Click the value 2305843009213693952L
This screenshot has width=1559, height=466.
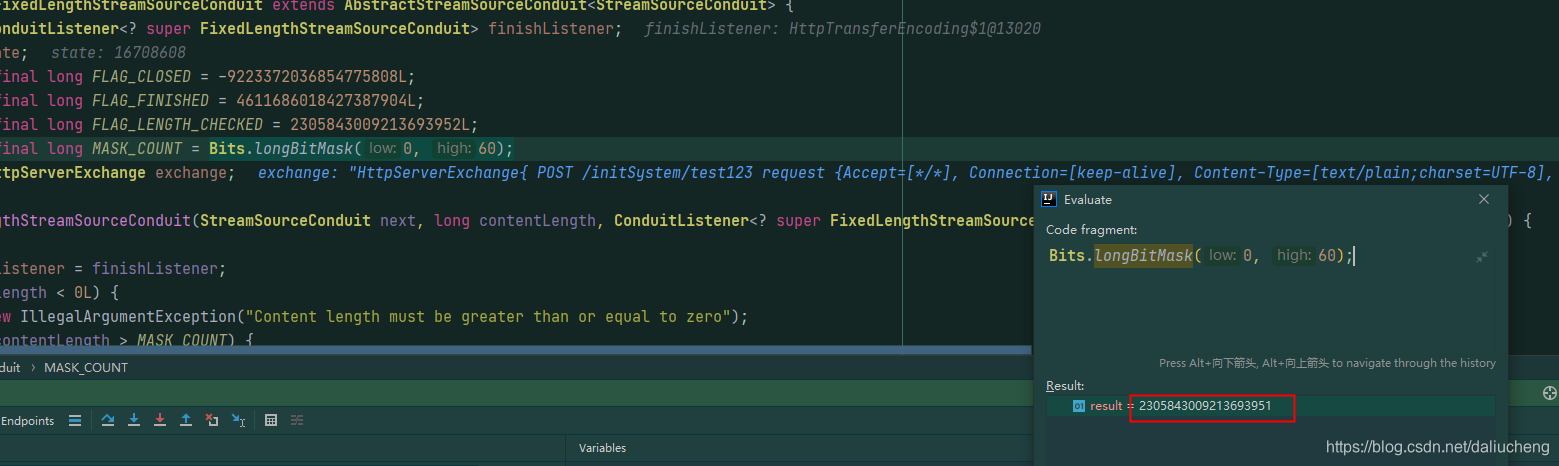pyautogui.click(x=384, y=125)
